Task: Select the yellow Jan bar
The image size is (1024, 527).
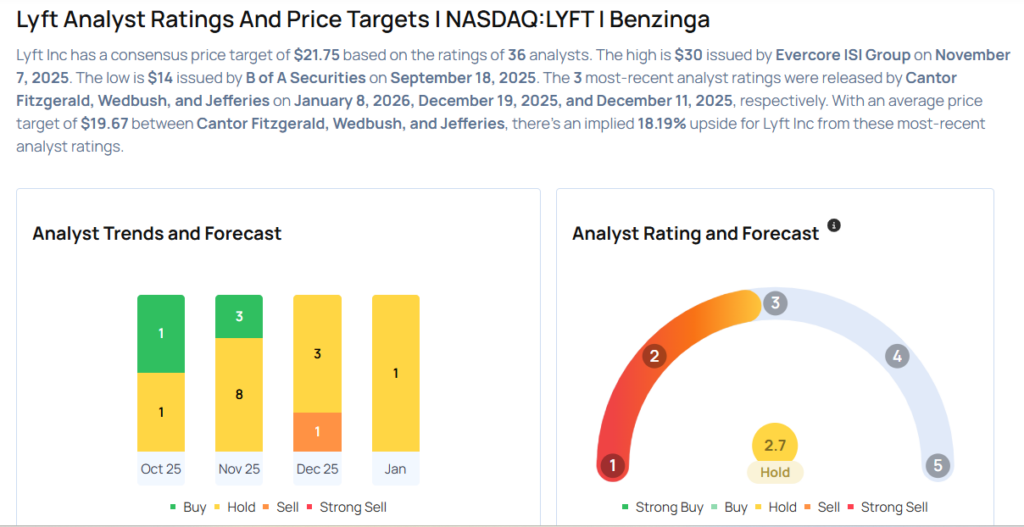Action: (x=395, y=373)
